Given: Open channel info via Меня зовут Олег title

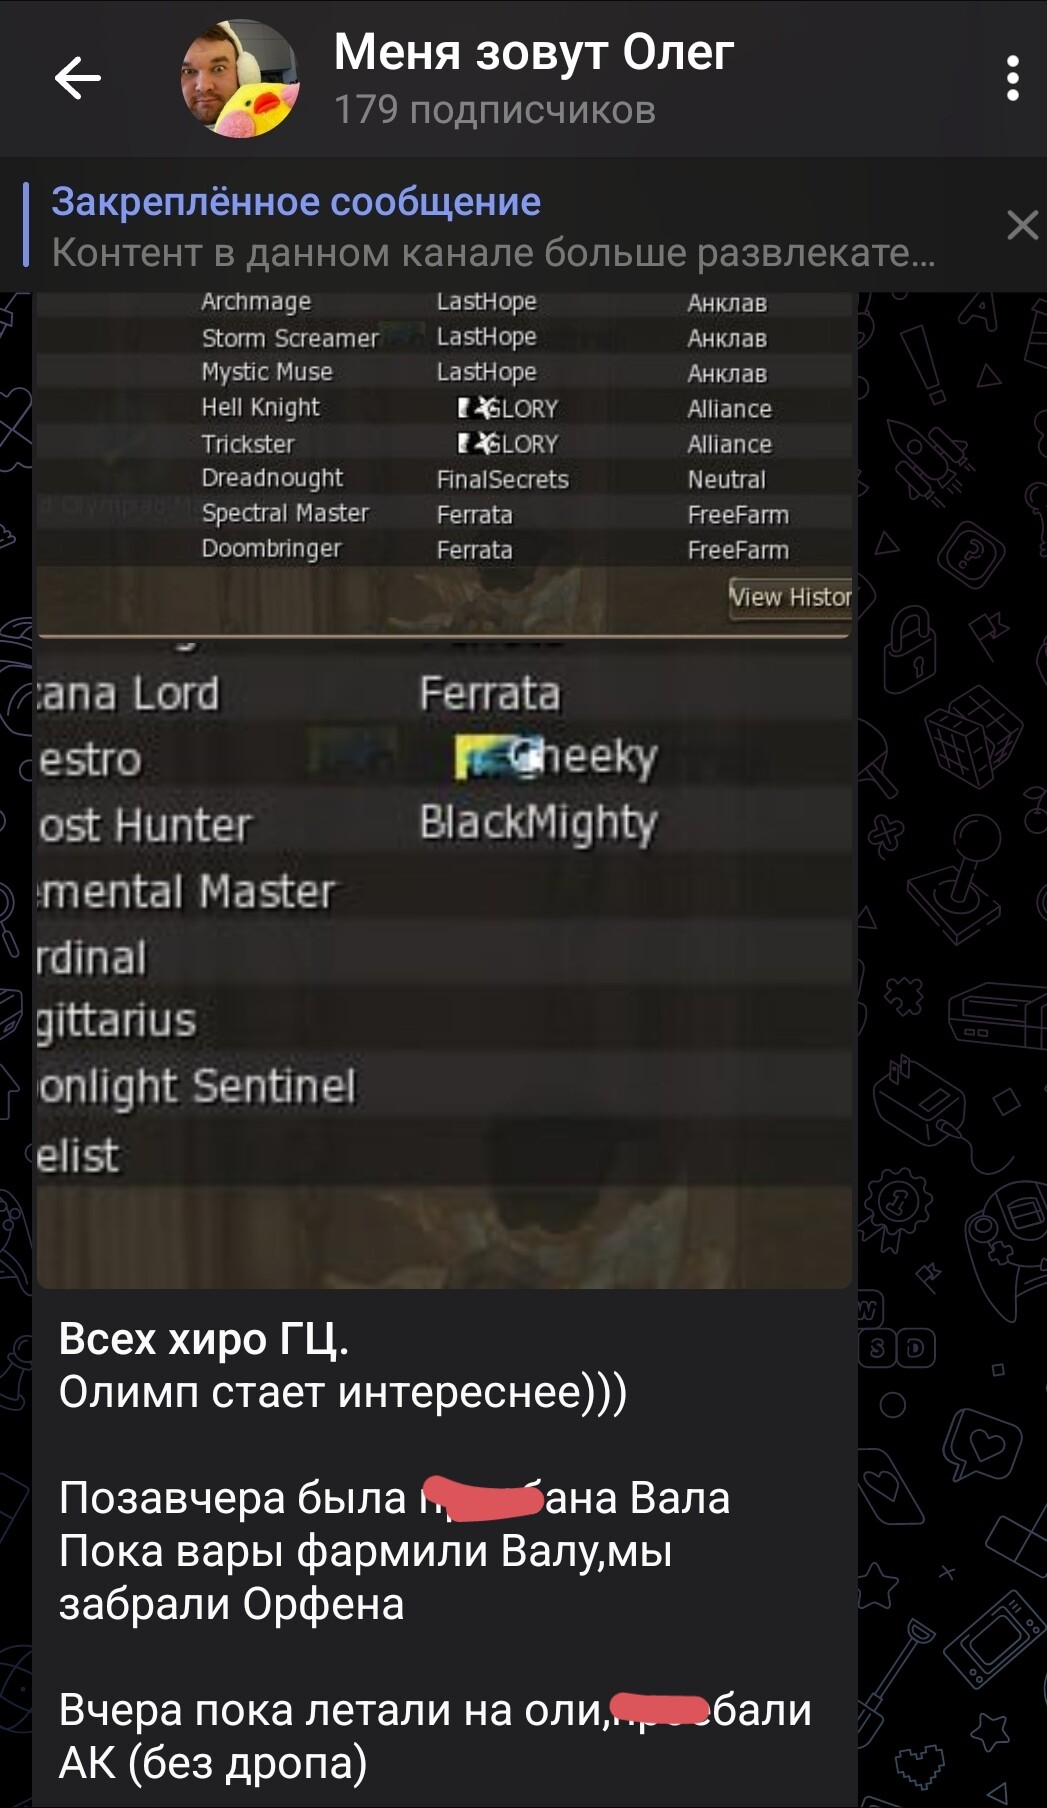Looking at the screenshot, I should point(534,52).
